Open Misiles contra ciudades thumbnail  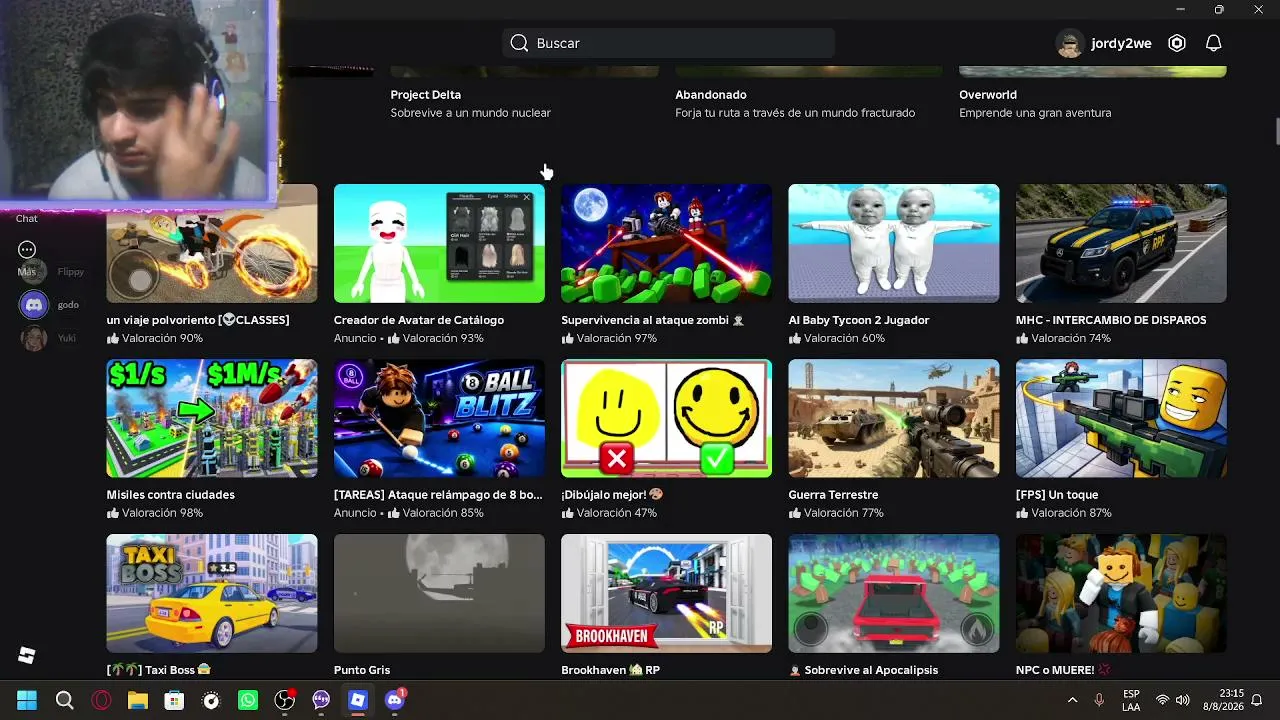tap(212, 418)
